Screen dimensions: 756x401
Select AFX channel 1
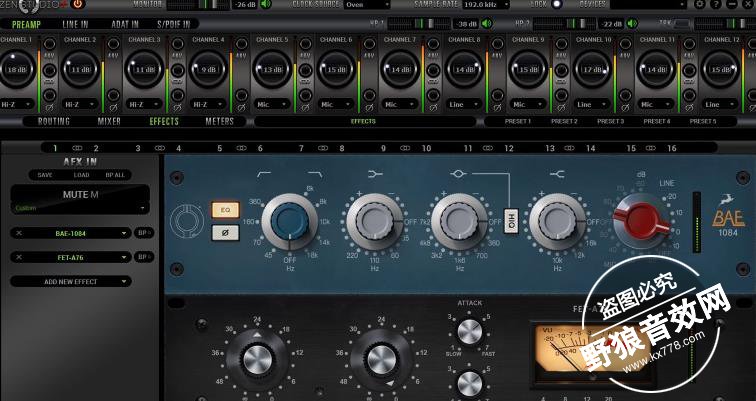click(55, 148)
